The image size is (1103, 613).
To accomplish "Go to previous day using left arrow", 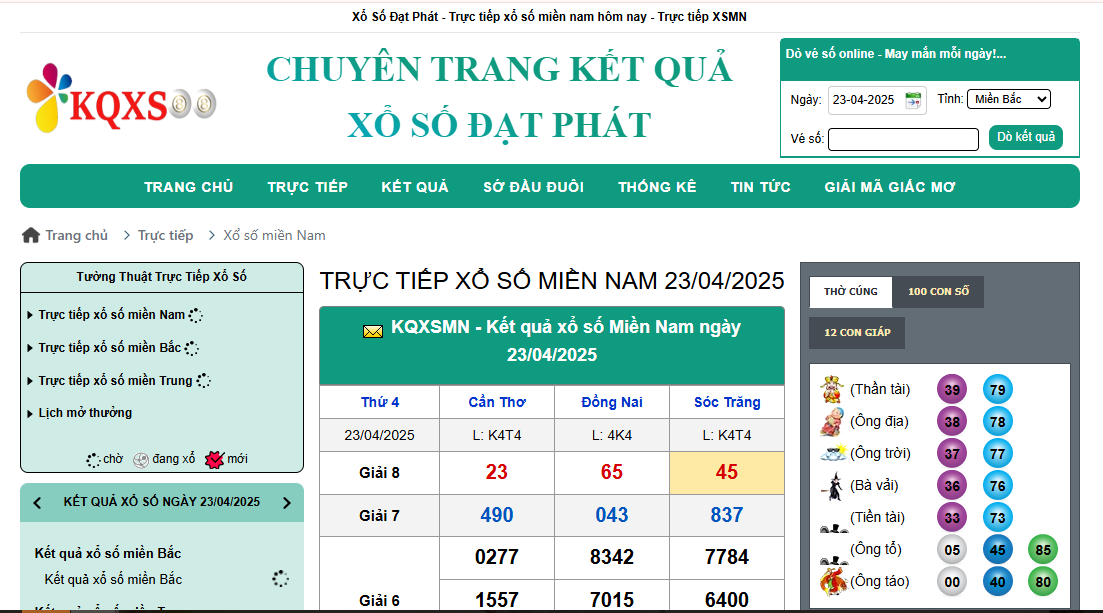I will point(38,503).
